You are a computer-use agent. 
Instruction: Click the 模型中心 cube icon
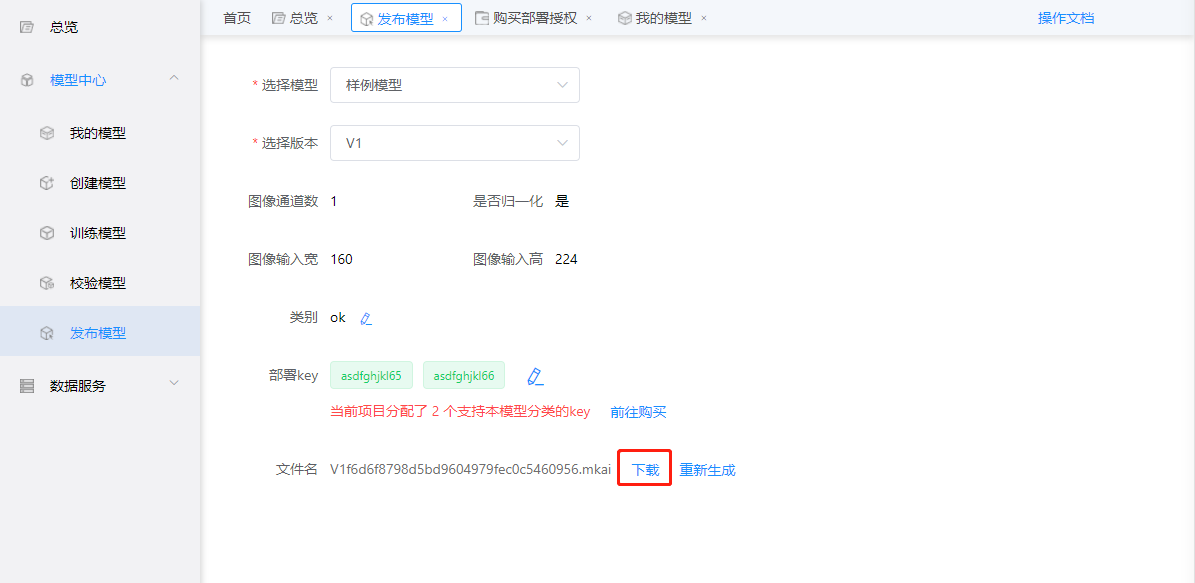tap(27, 80)
